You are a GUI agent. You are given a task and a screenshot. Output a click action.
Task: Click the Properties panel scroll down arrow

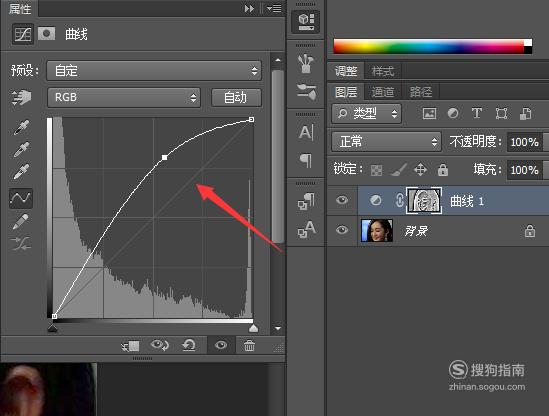tap(278, 328)
